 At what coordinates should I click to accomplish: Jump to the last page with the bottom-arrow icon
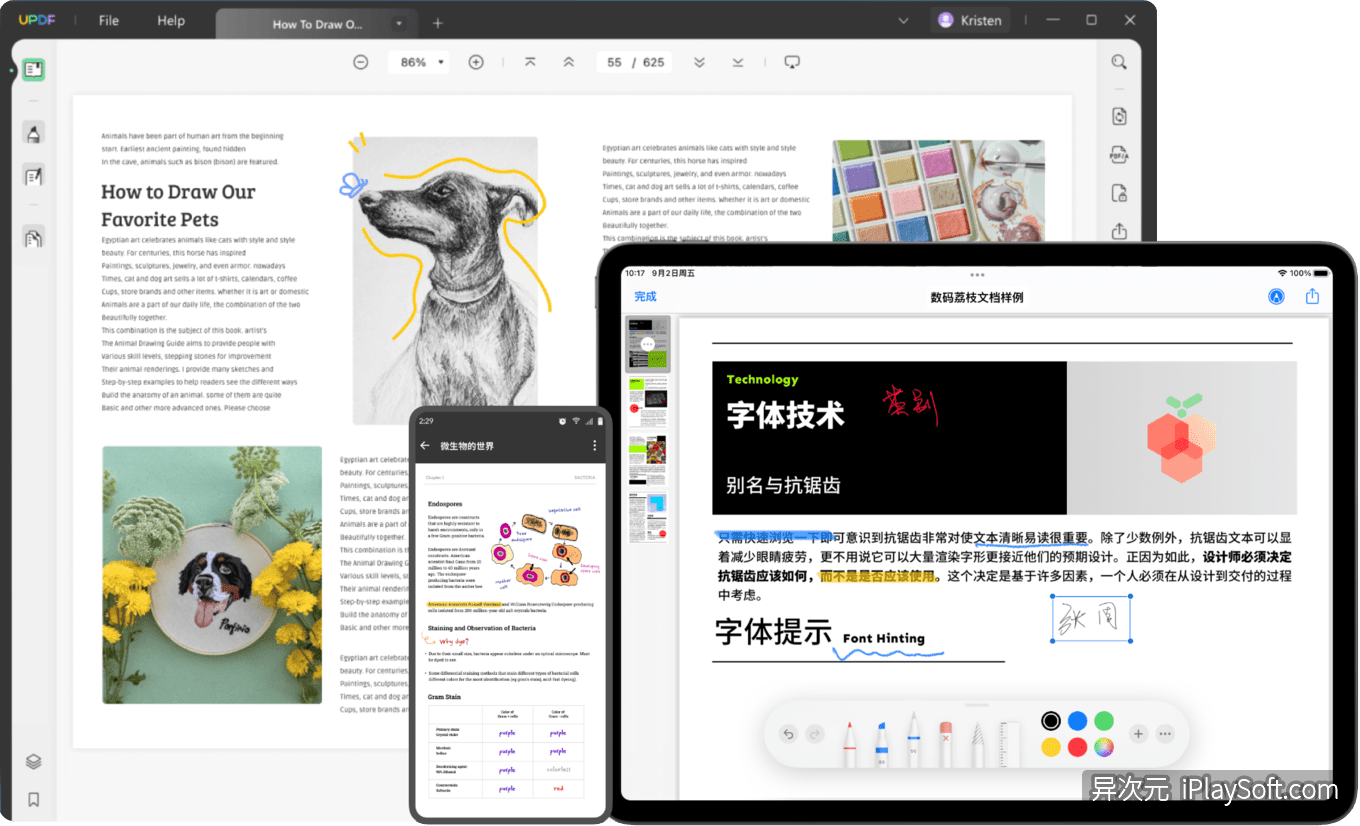tap(737, 61)
